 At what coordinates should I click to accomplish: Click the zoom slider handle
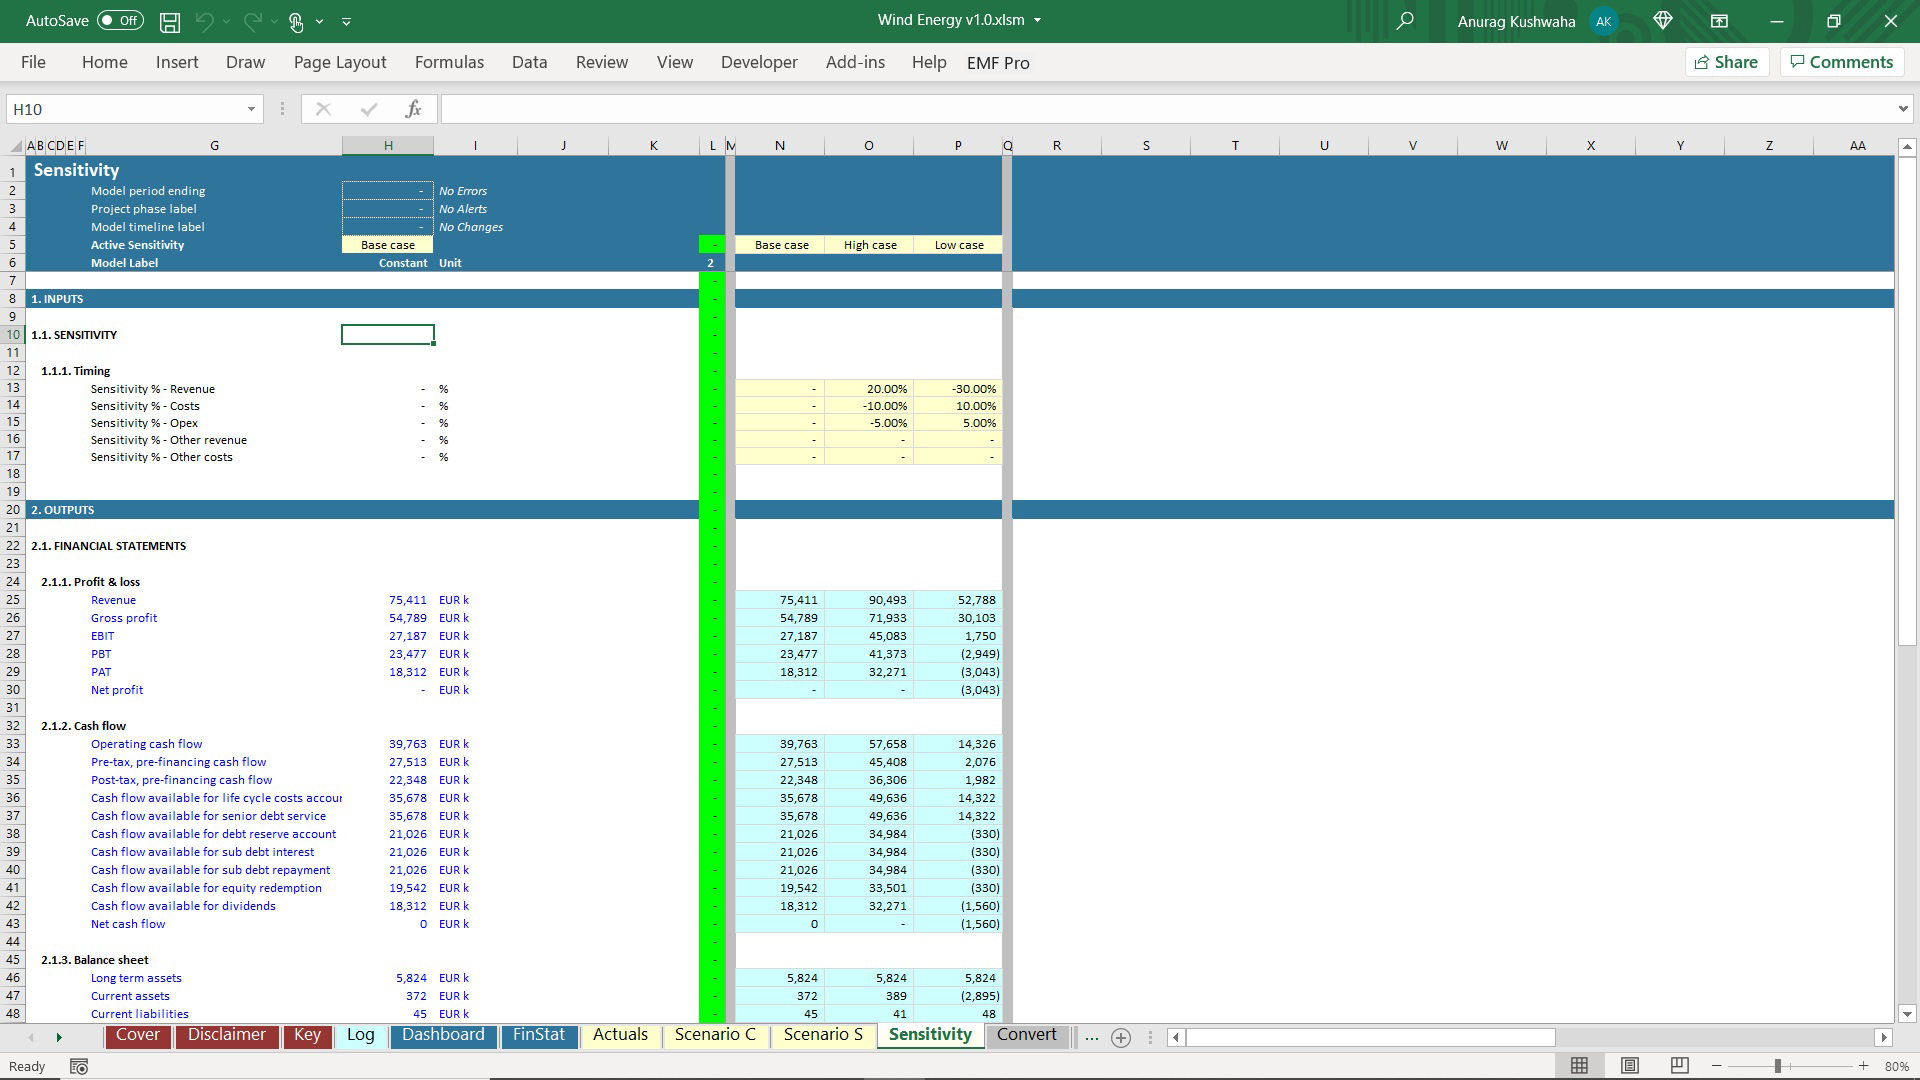click(x=1778, y=1066)
